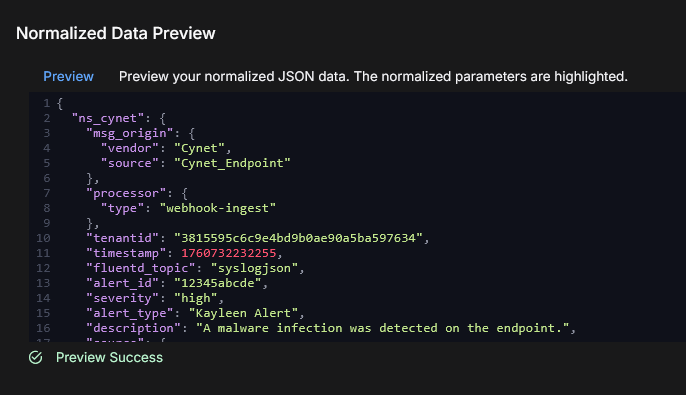Select the severity value "high"
The width and height of the screenshot is (686, 395).
[196, 298]
